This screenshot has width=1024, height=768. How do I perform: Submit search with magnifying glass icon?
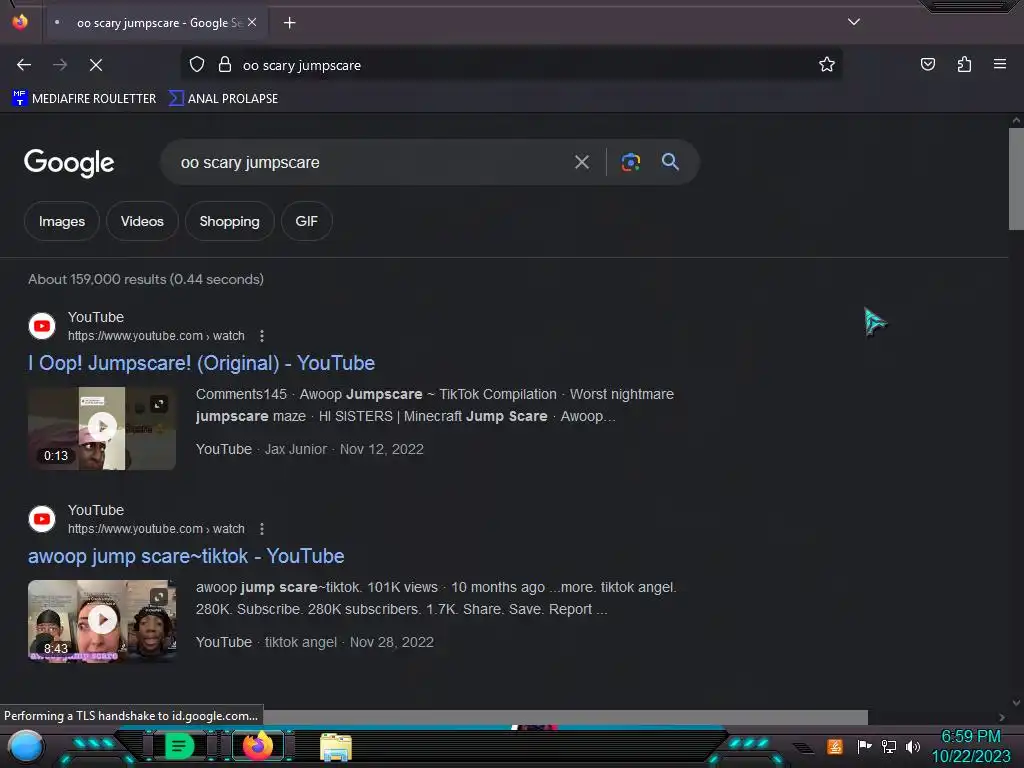click(670, 162)
